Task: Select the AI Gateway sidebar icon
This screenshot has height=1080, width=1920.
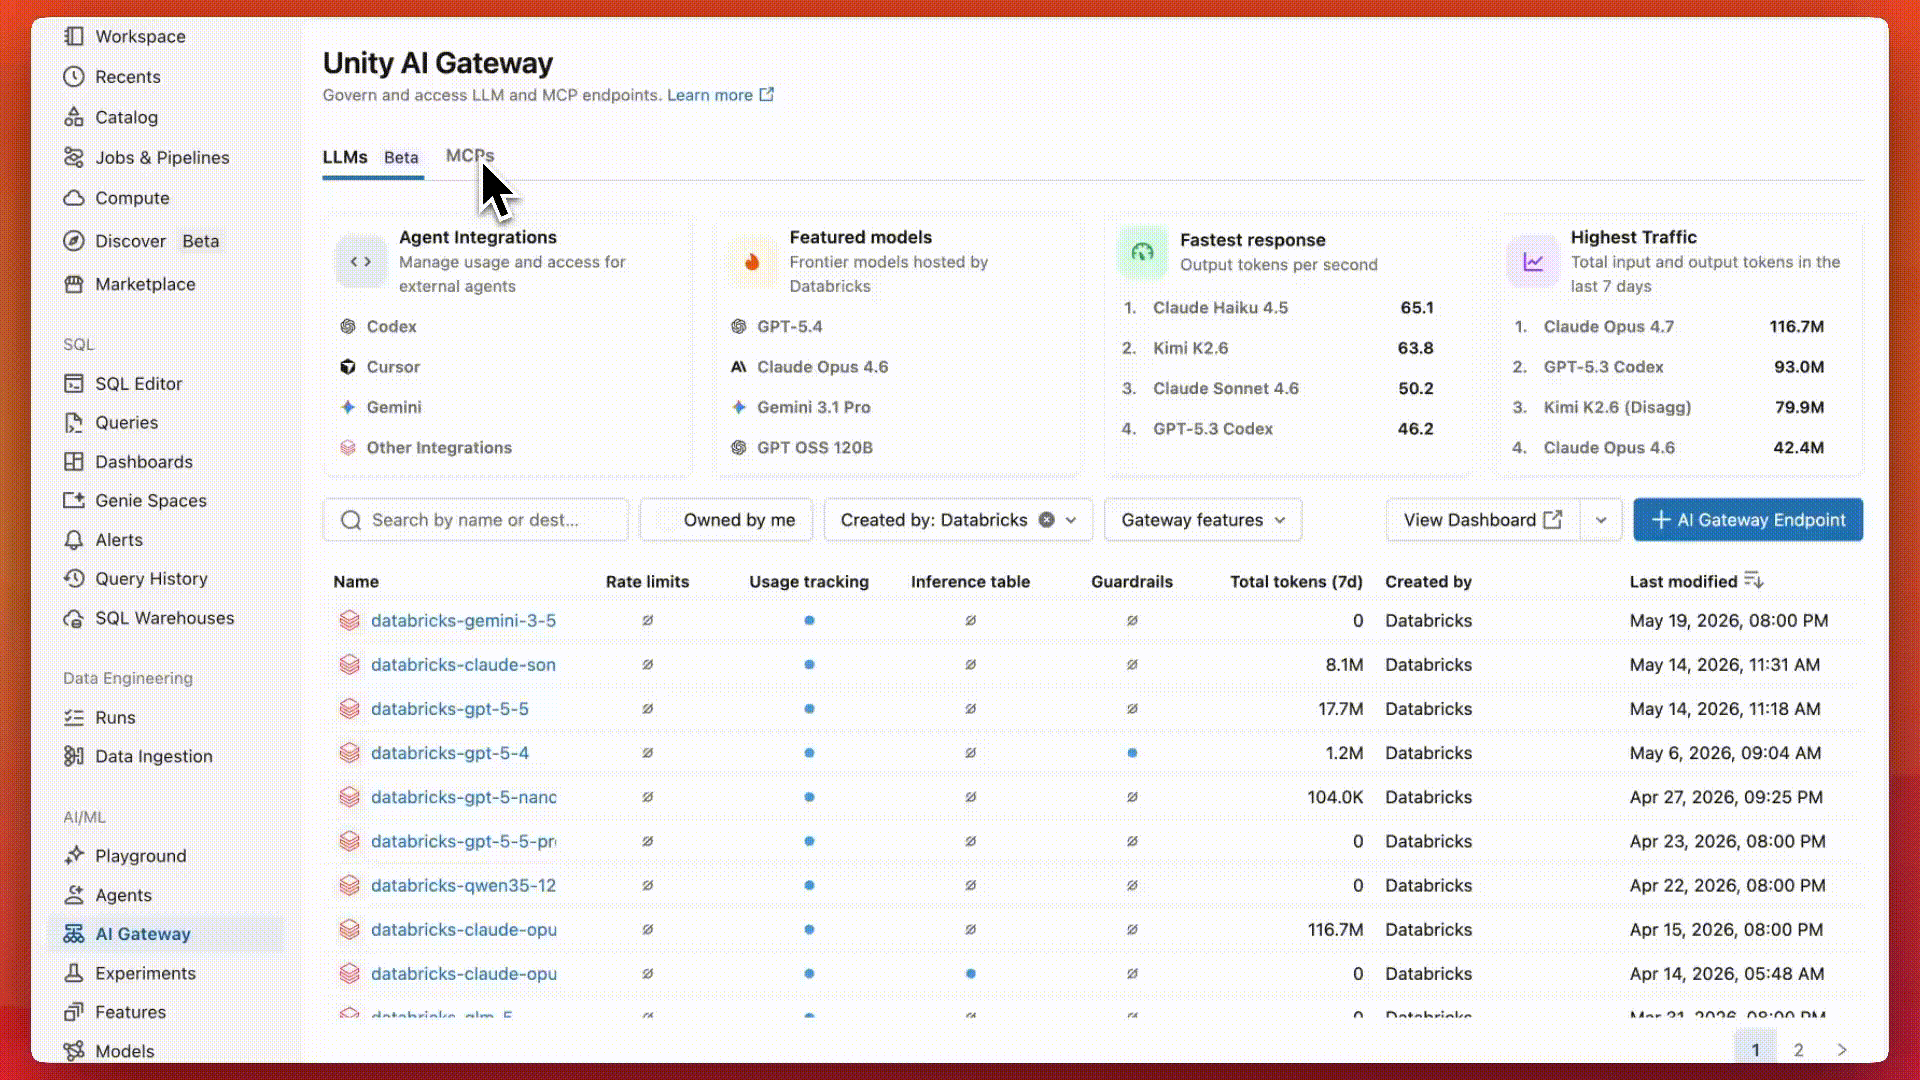Action: [73, 934]
